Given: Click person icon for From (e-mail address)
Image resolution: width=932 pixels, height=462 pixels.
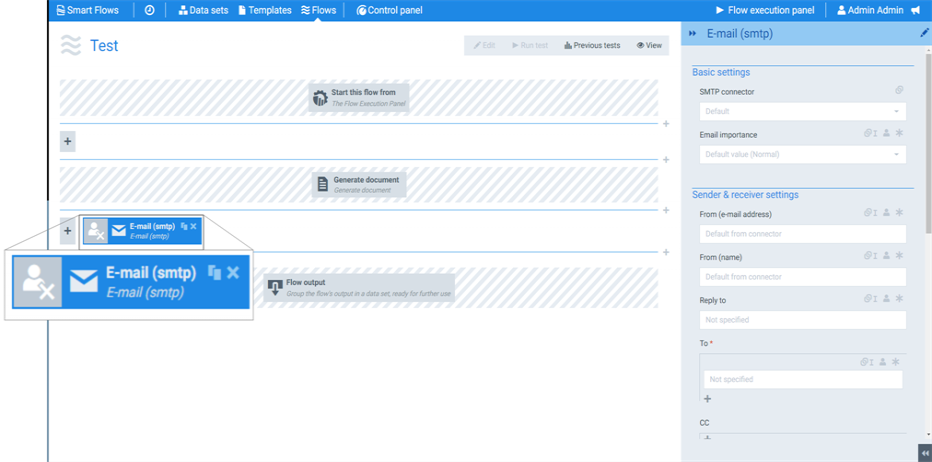Looking at the screenshot, I should [886, 212].
